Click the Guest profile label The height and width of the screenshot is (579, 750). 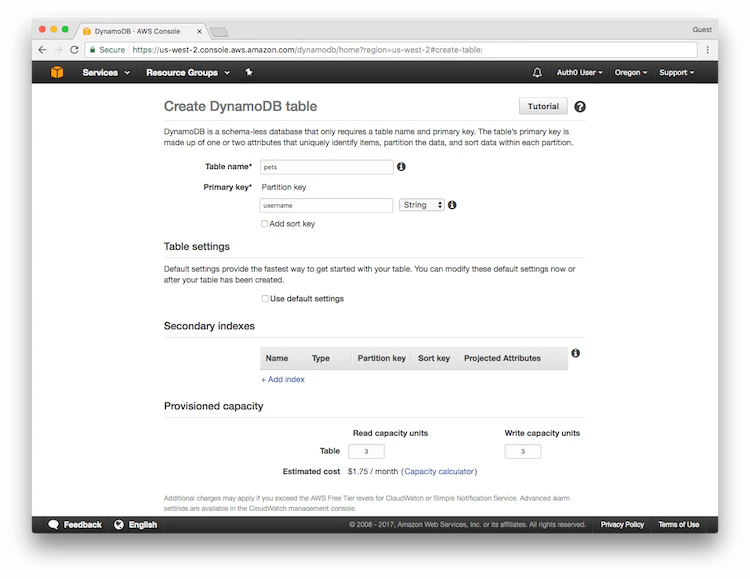click(702, 30)
